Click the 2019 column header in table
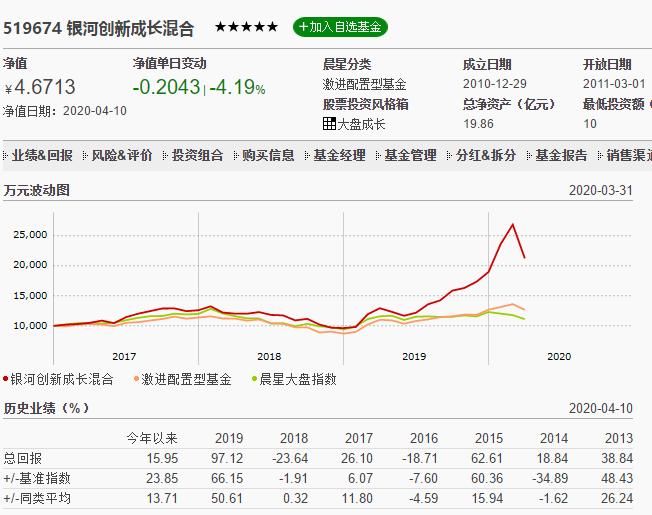 (229, 438)
